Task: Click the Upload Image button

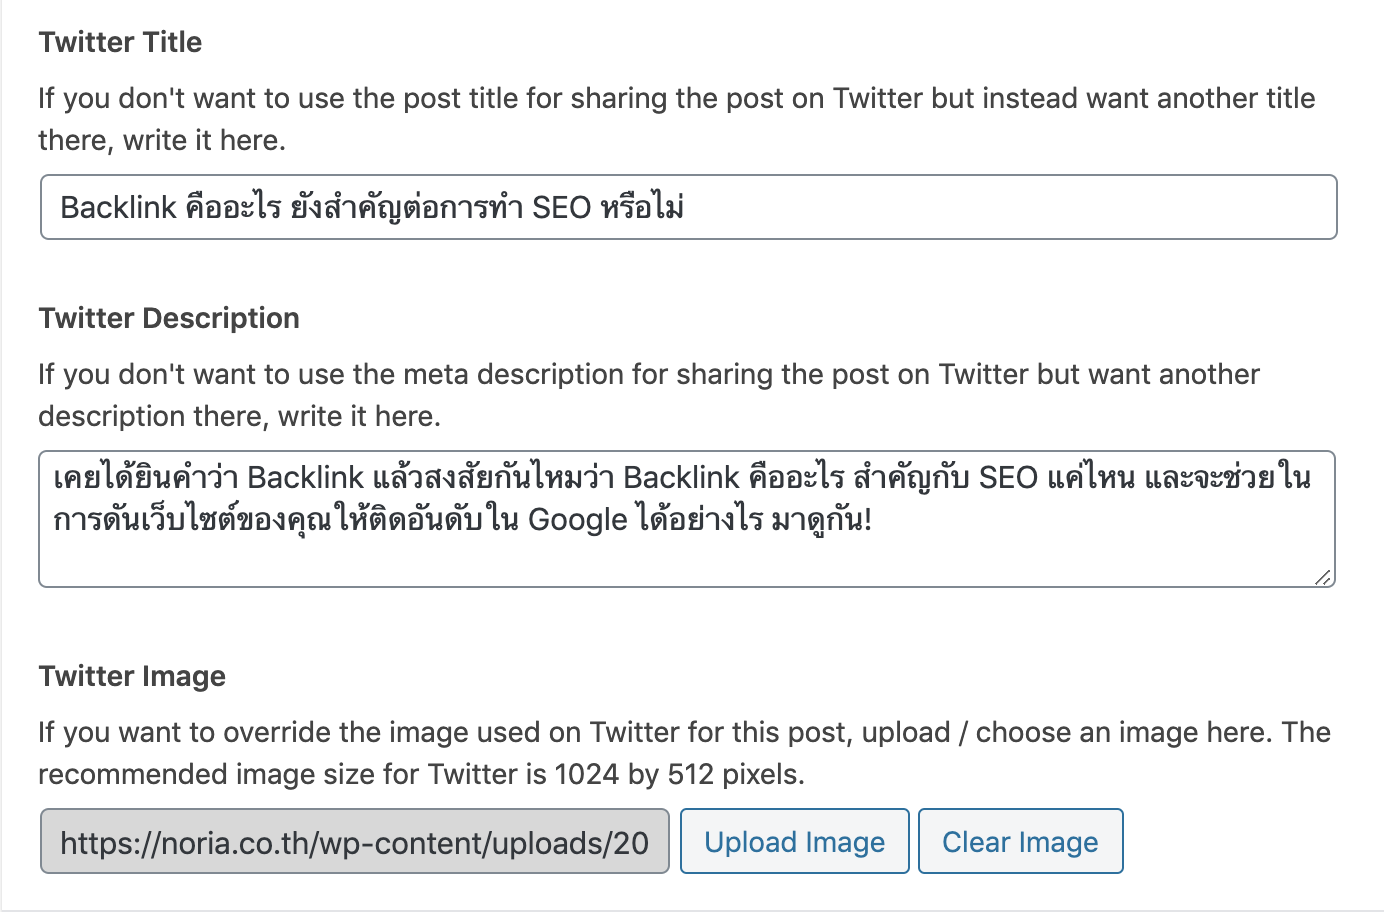Action: point(795,842)
